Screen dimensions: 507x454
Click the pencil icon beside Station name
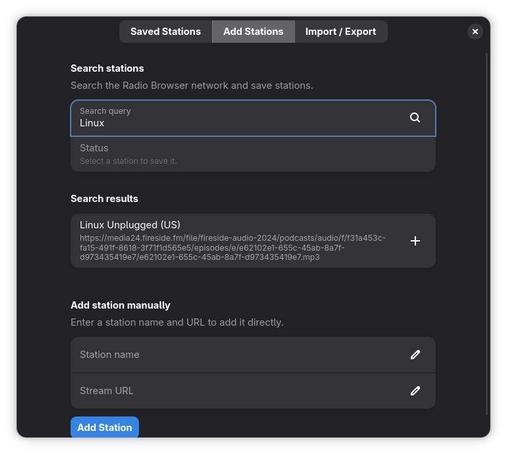pos(415,355)
